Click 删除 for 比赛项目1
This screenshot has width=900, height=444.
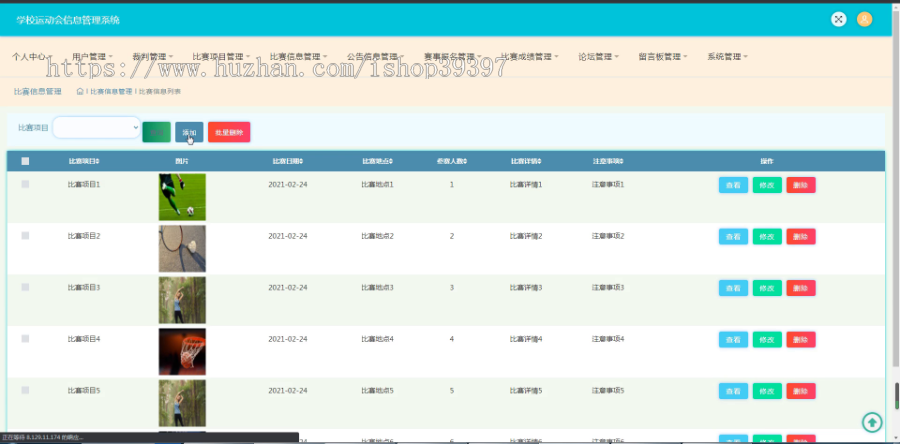click(801, 185)
